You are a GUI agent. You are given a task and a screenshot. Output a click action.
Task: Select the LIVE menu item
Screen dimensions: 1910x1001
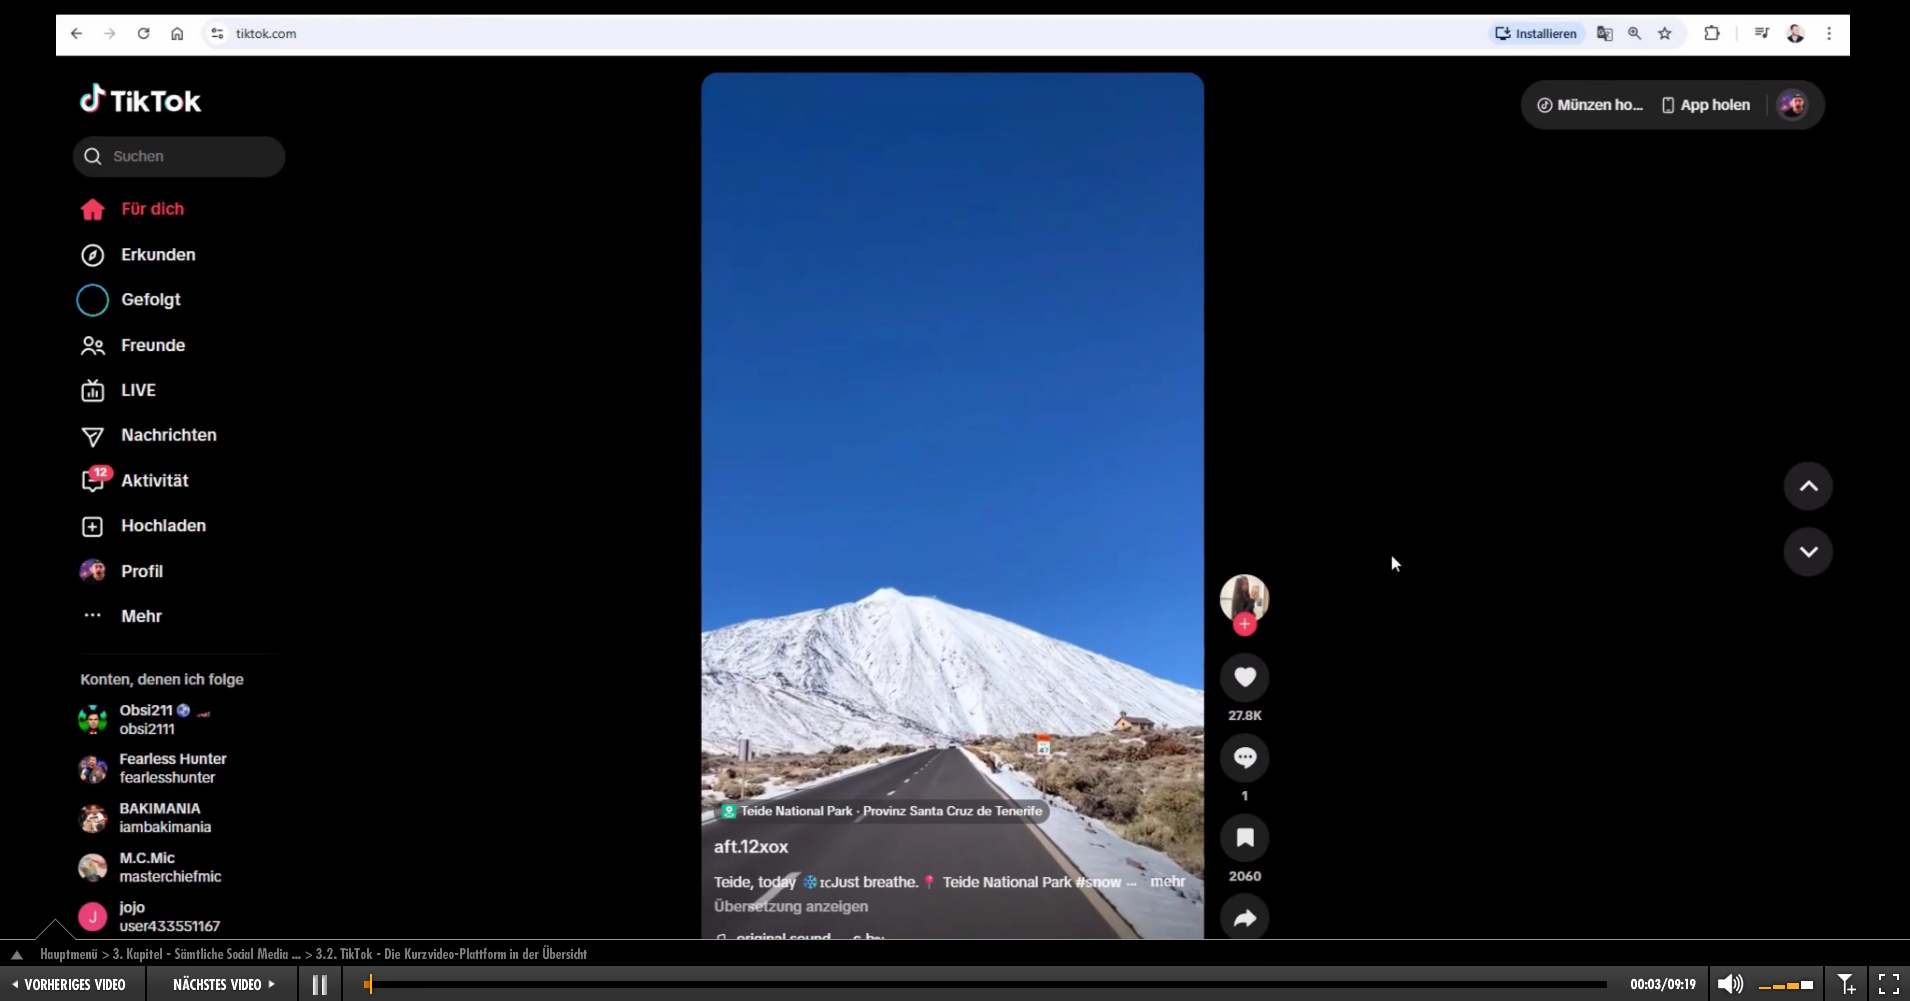pos(138,390)
